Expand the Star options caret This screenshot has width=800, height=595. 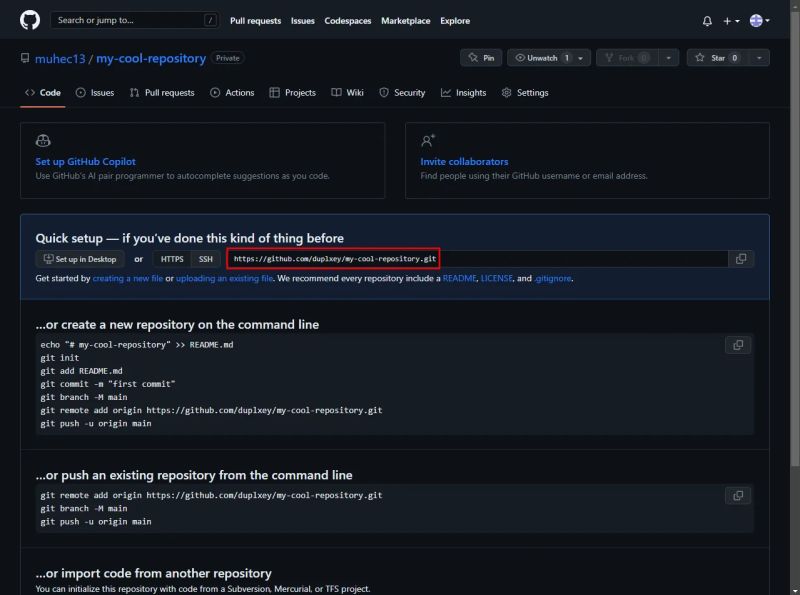[760, 57]
